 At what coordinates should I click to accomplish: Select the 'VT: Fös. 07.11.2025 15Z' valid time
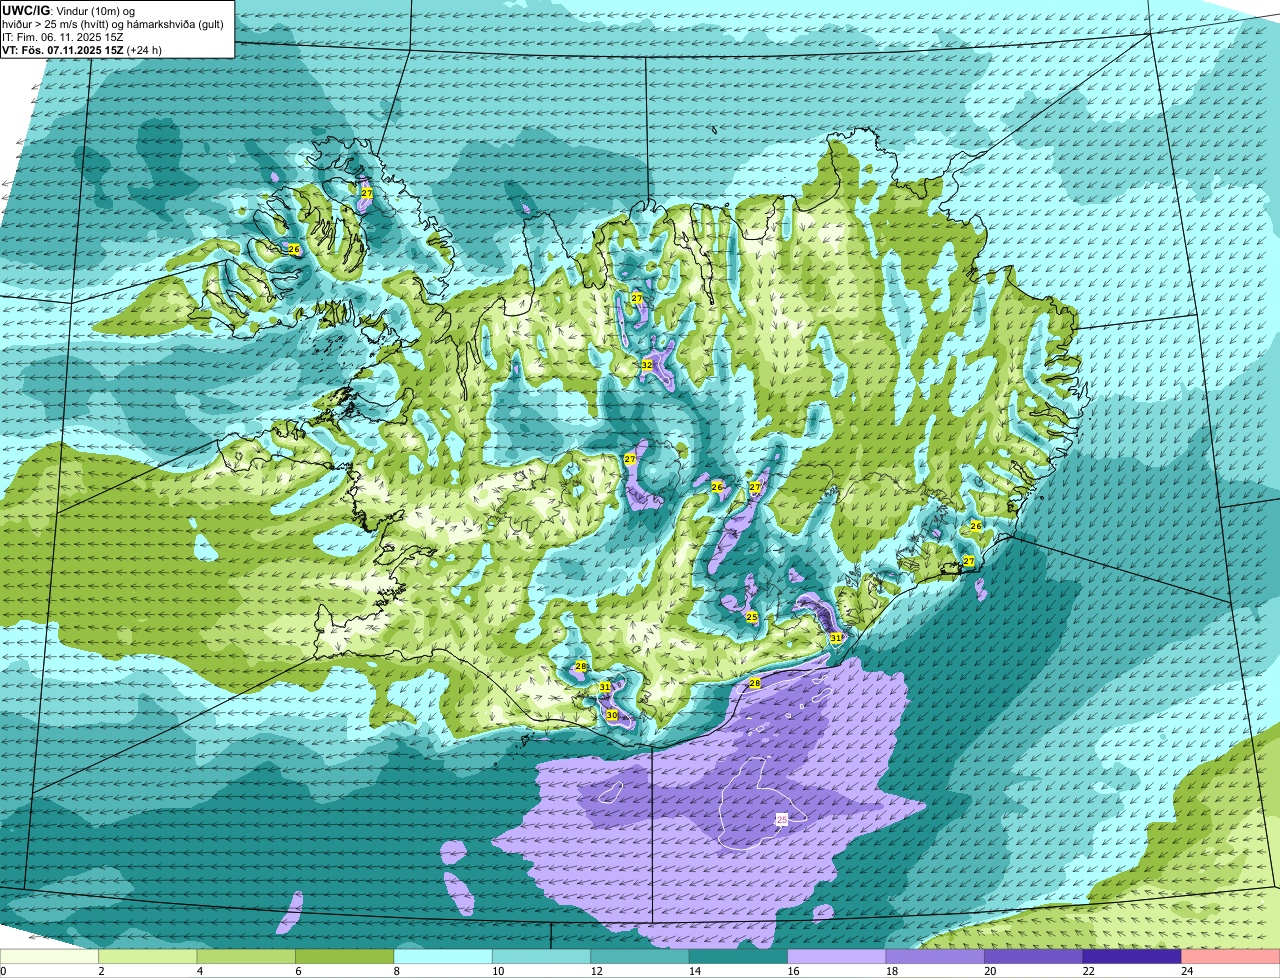coord(62,49)
